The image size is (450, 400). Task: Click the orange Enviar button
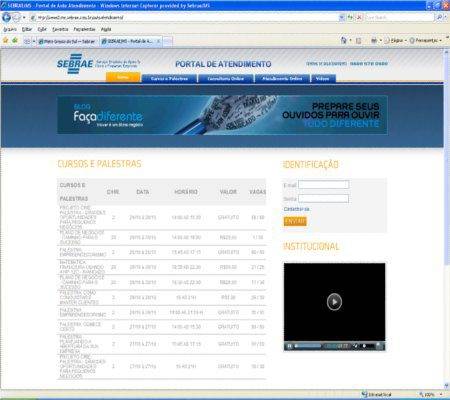[295, 222]
